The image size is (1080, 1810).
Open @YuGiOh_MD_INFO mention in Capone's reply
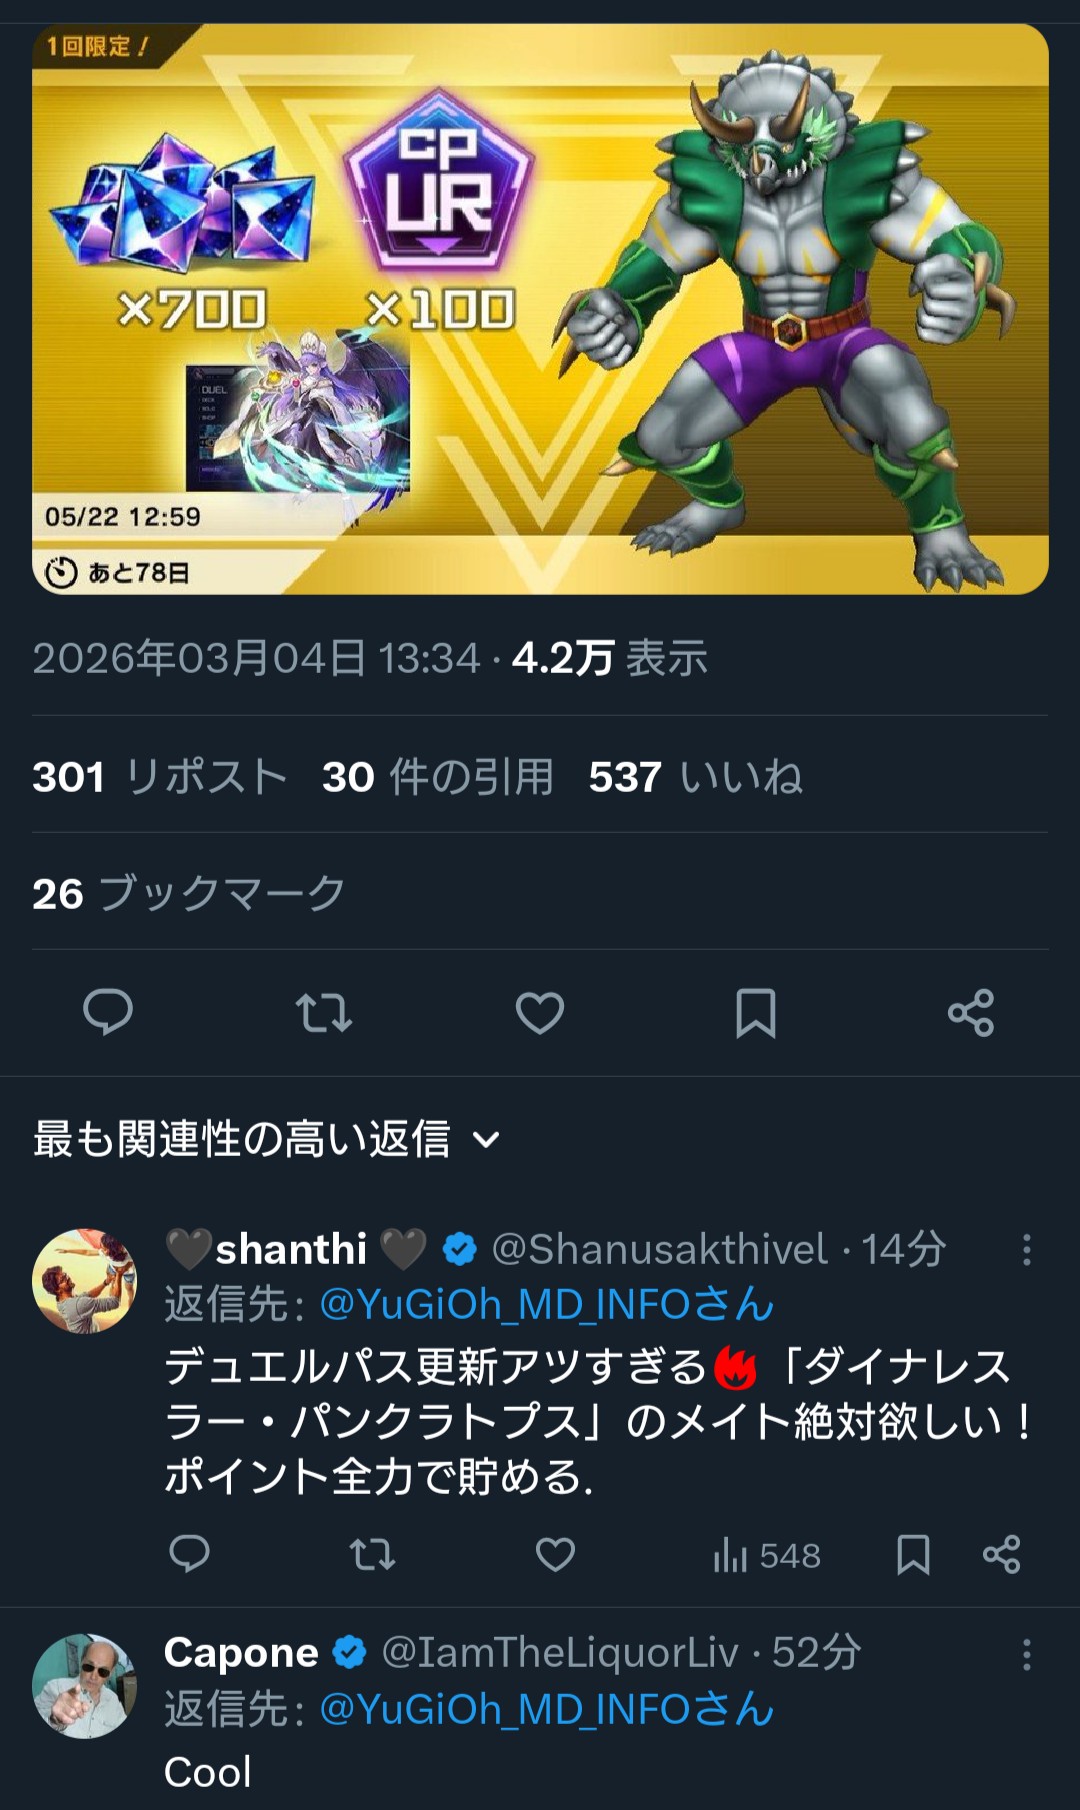[x=547, y=1709]
